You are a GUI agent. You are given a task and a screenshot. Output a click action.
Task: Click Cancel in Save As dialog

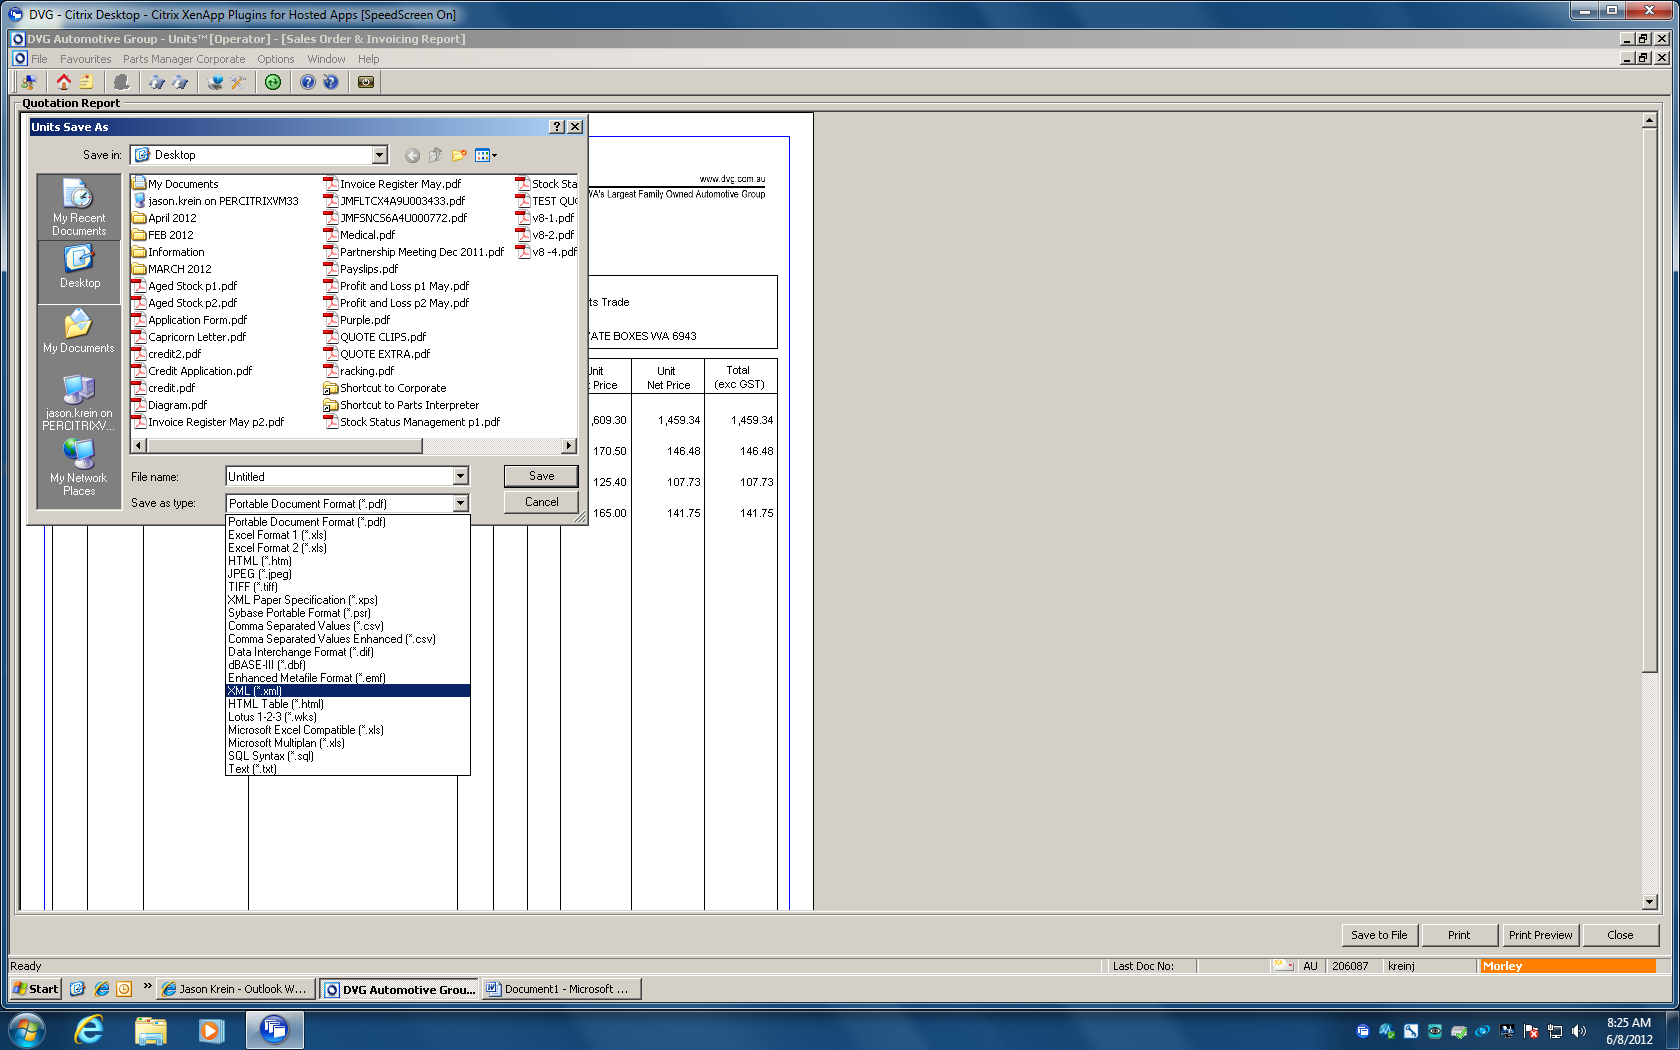coord(541,502)
